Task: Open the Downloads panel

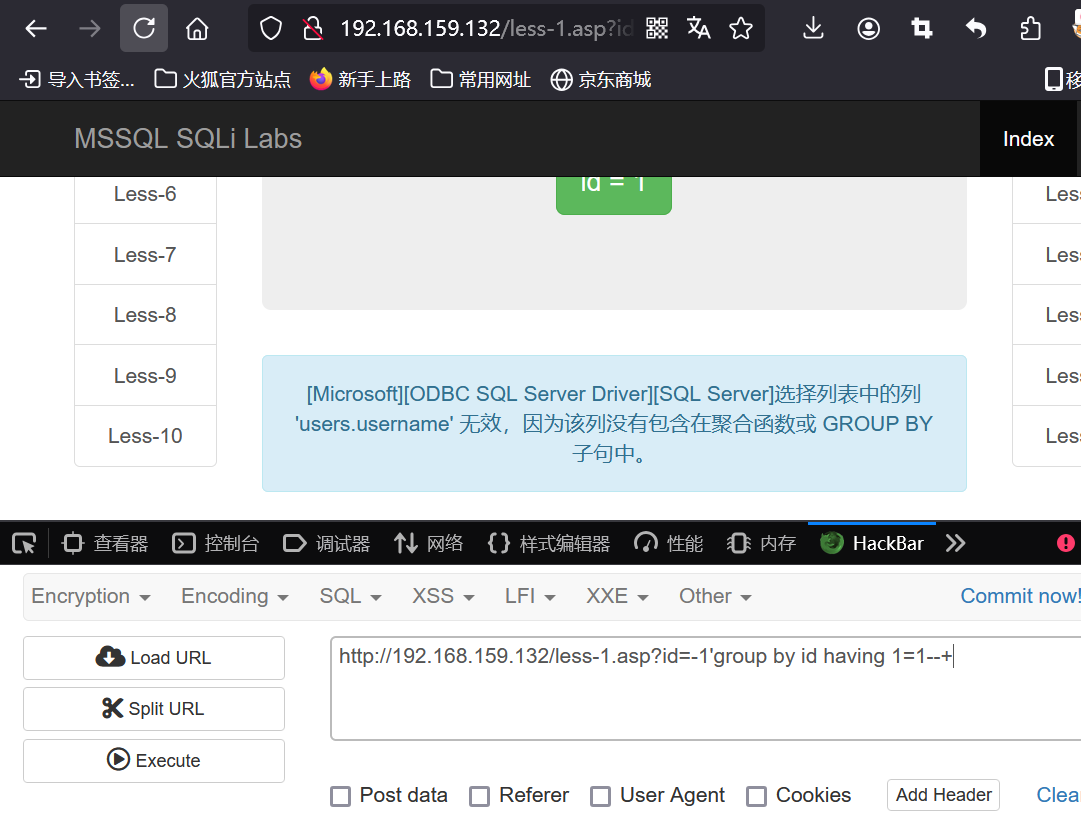Action: pyautogui.click(x=812, y=28)
